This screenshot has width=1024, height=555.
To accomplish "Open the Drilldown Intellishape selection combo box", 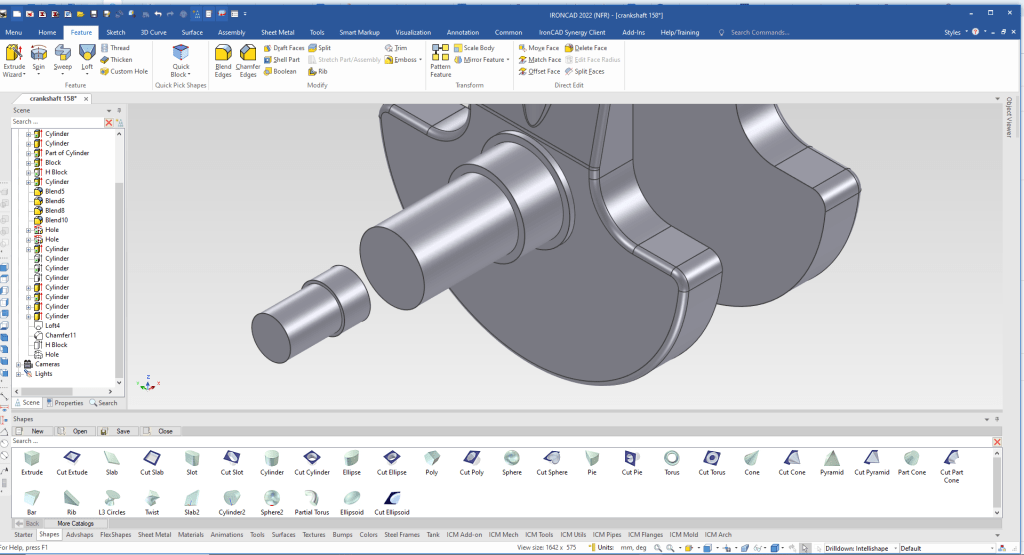I will (857, 548).
